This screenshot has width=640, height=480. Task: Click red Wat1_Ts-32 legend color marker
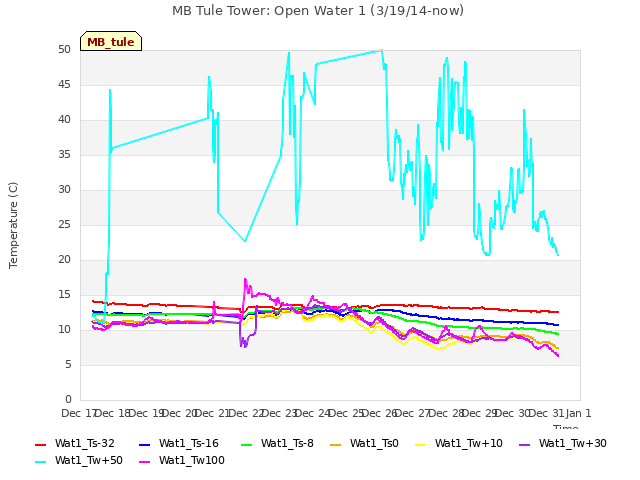41,444
